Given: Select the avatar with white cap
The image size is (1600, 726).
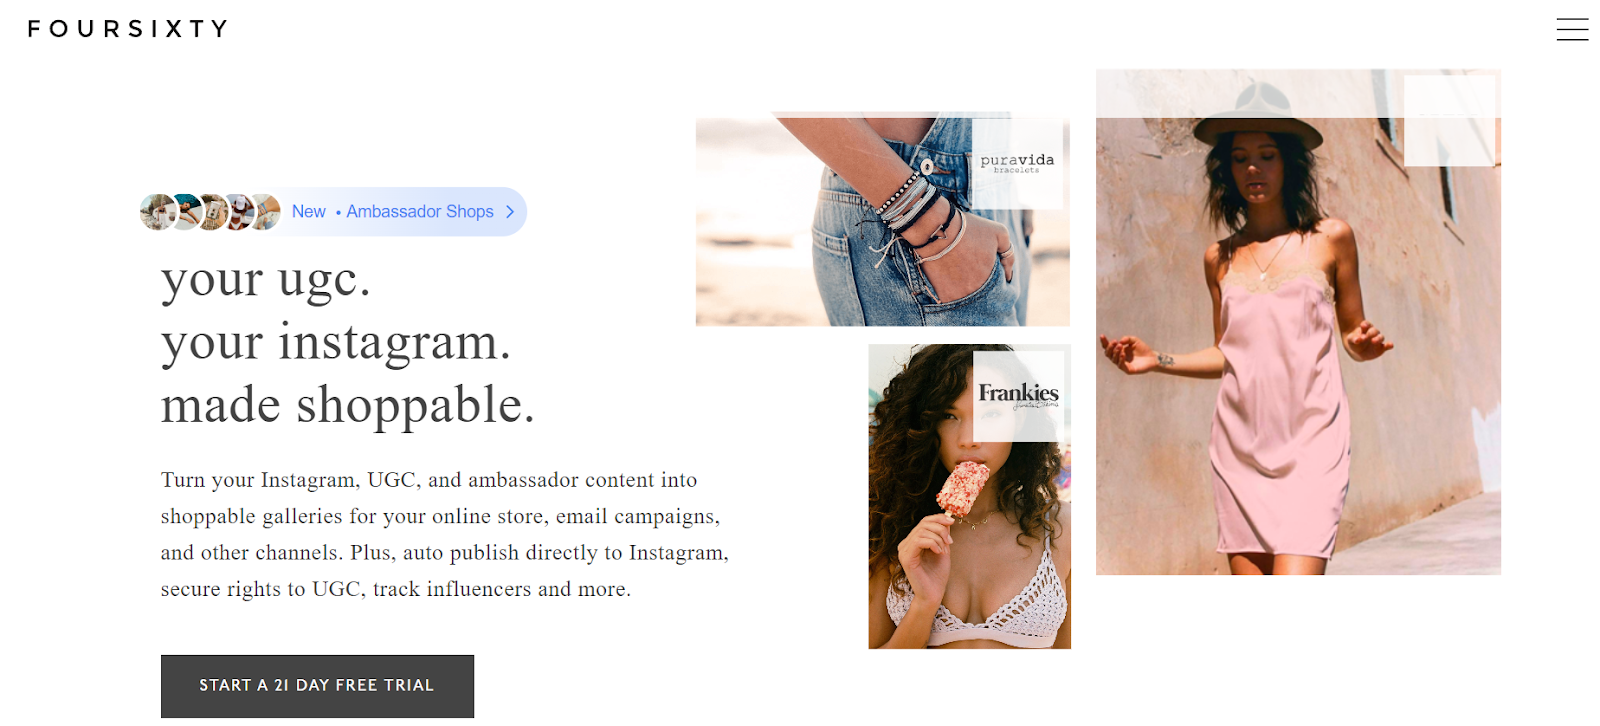Looking at the screenshot, I should (x=238, y=212).
